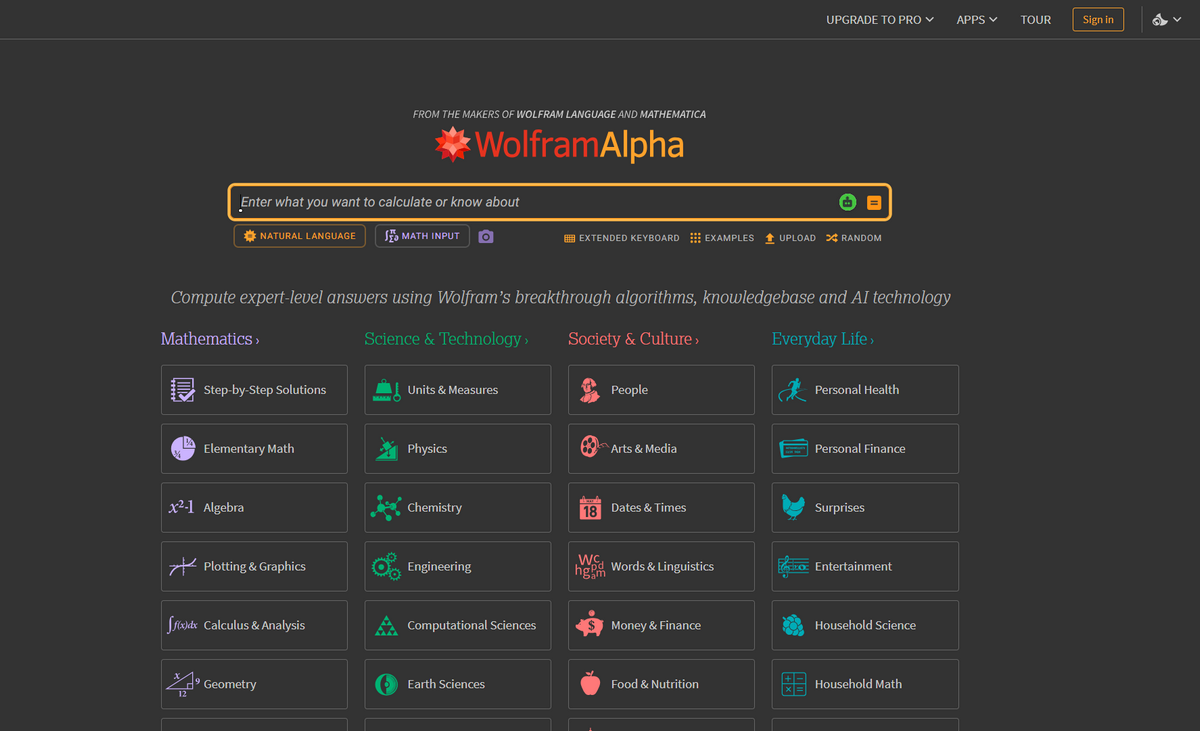Open the Science & Technology section heading
Image resolution: width=1200 pixels, height=731 pixels.
point(446,339)
